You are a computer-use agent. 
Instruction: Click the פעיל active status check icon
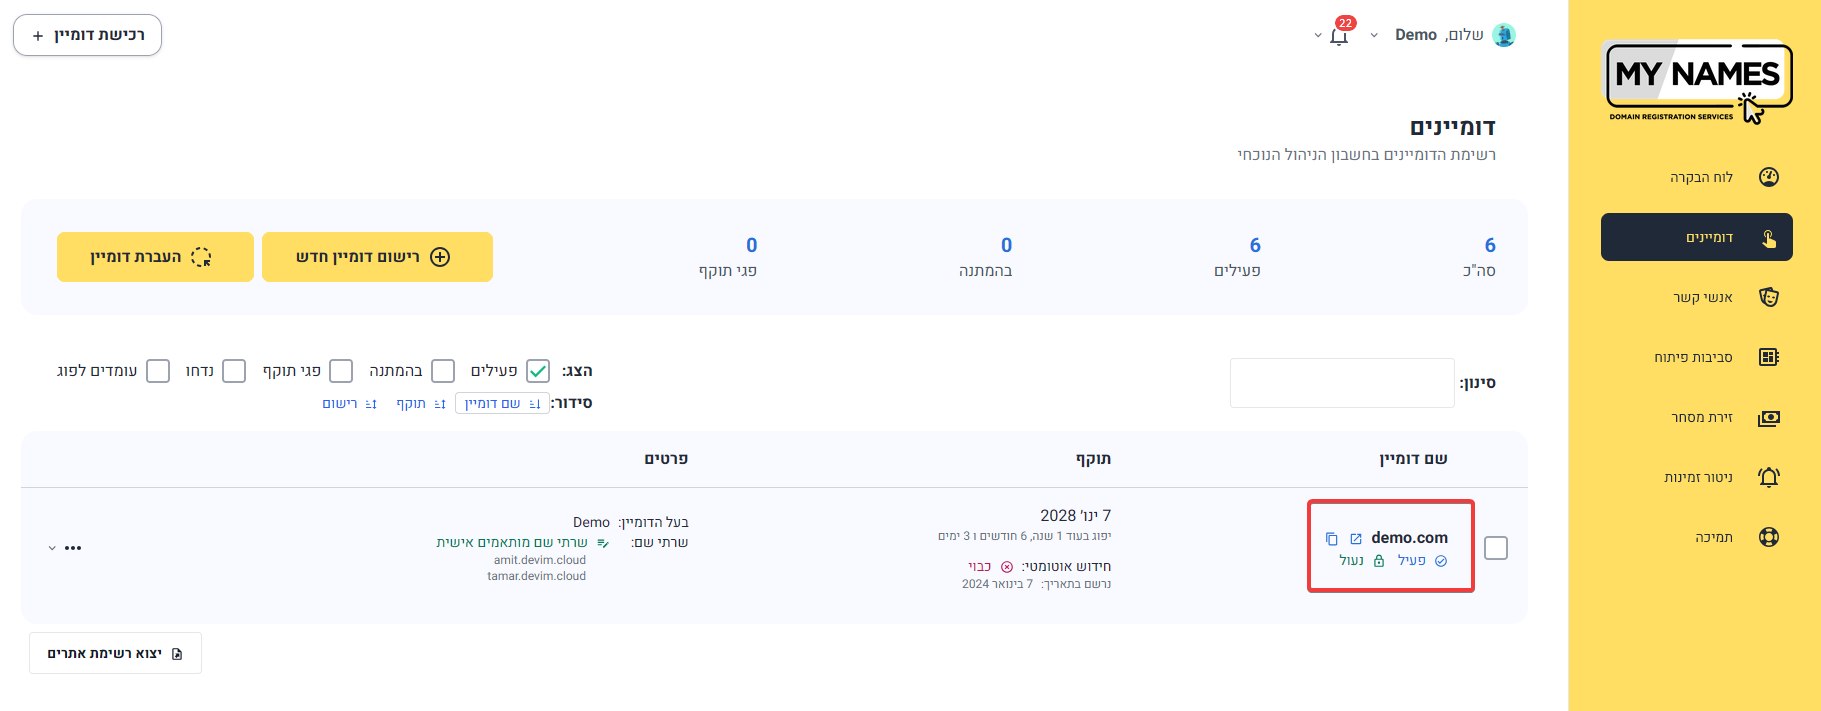pos(1441,561)
